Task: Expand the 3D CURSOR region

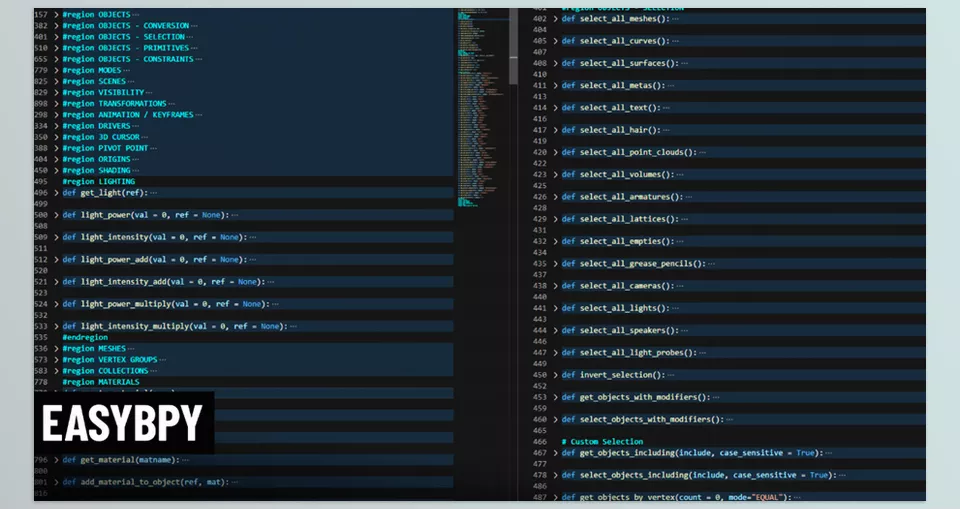Action: pos(56,137)
